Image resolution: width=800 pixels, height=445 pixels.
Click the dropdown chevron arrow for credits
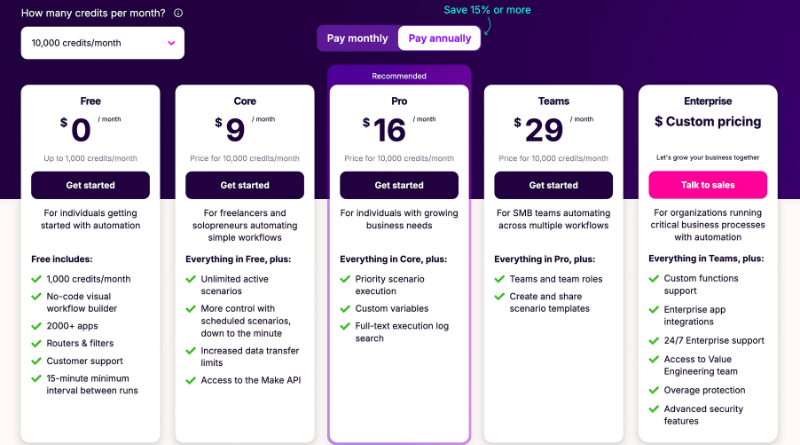tap(171, 43)
